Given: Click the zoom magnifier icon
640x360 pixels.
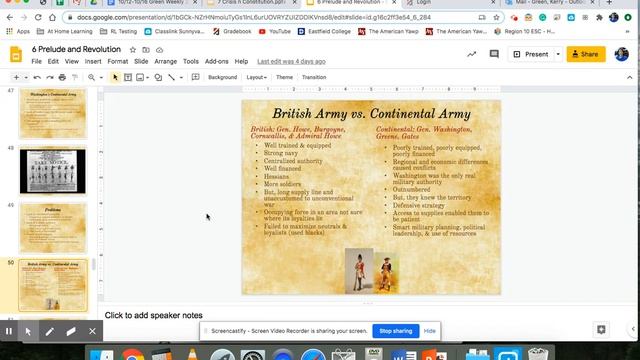Looking at the screenshot, I should (x=91, y=77).
